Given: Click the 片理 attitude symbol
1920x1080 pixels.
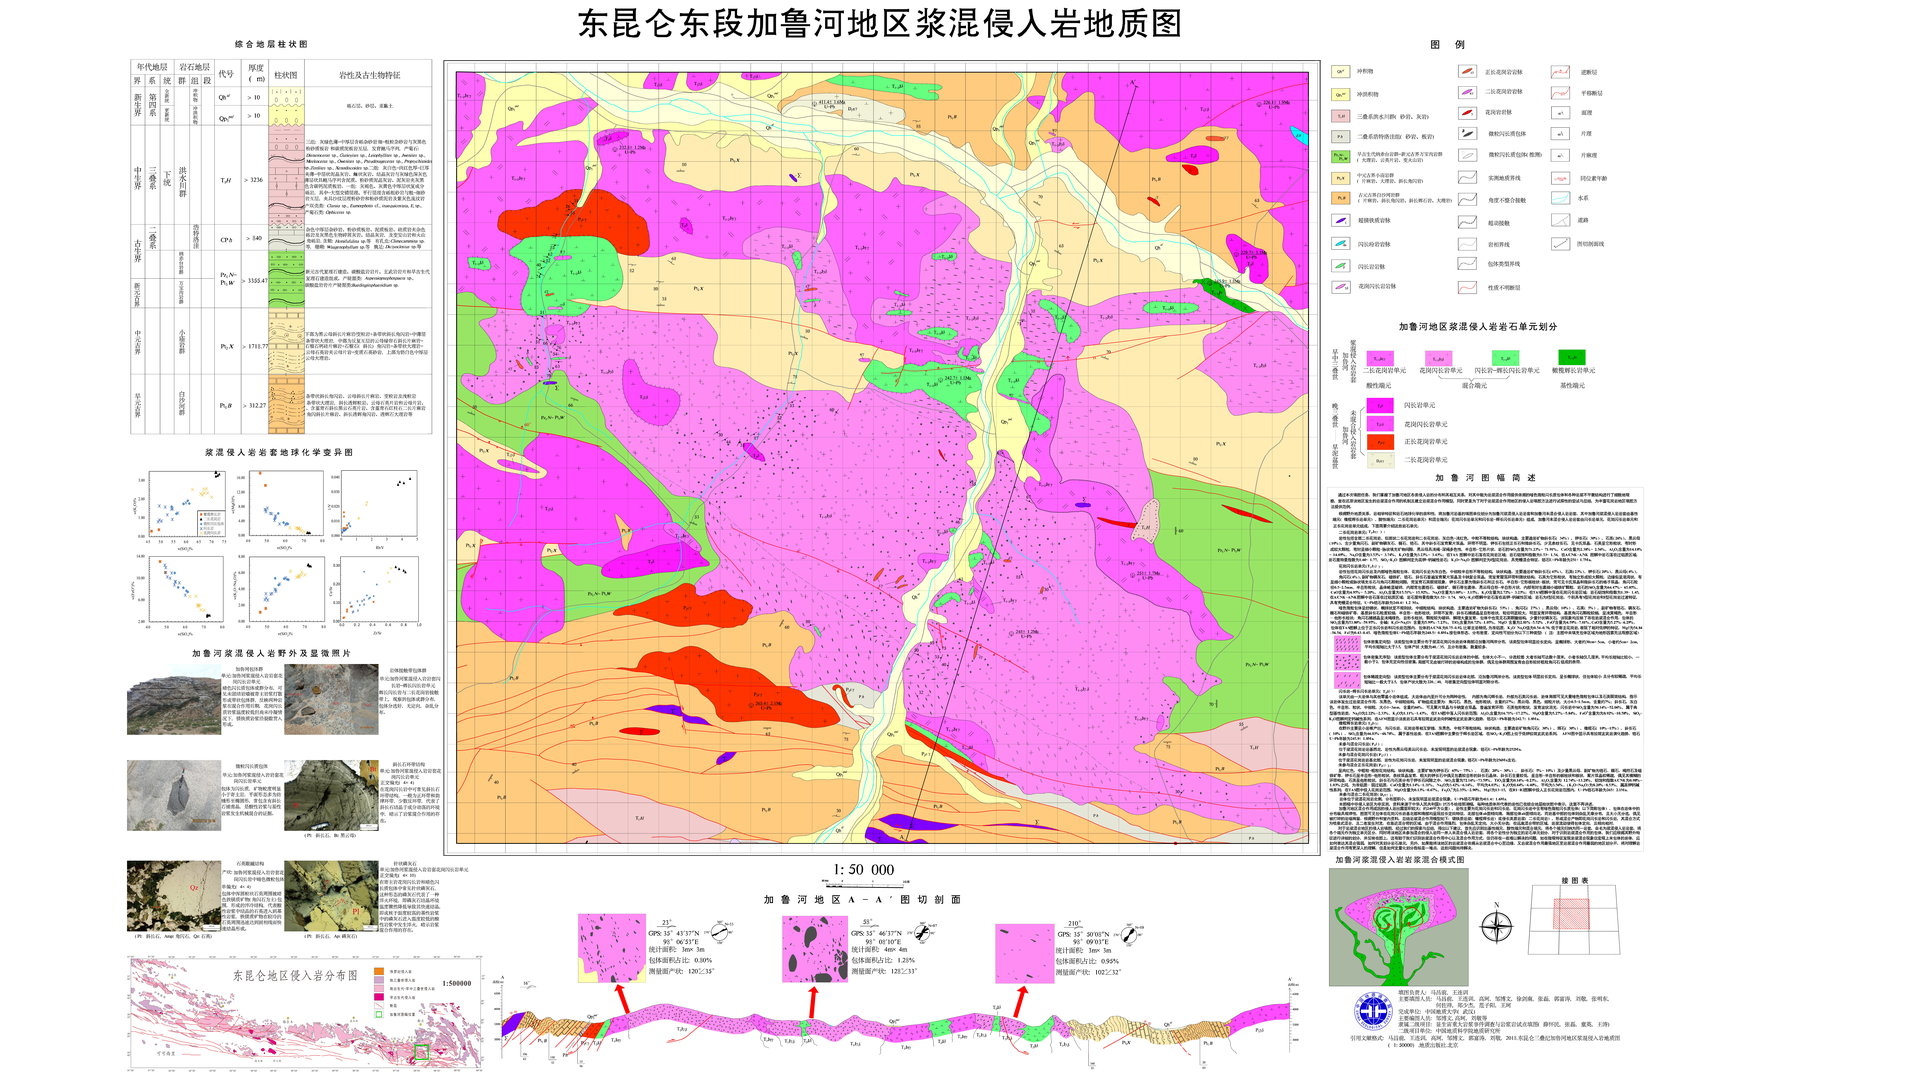Looking at the screenshot, I should pyautogui.click(x=1560, y=133).
